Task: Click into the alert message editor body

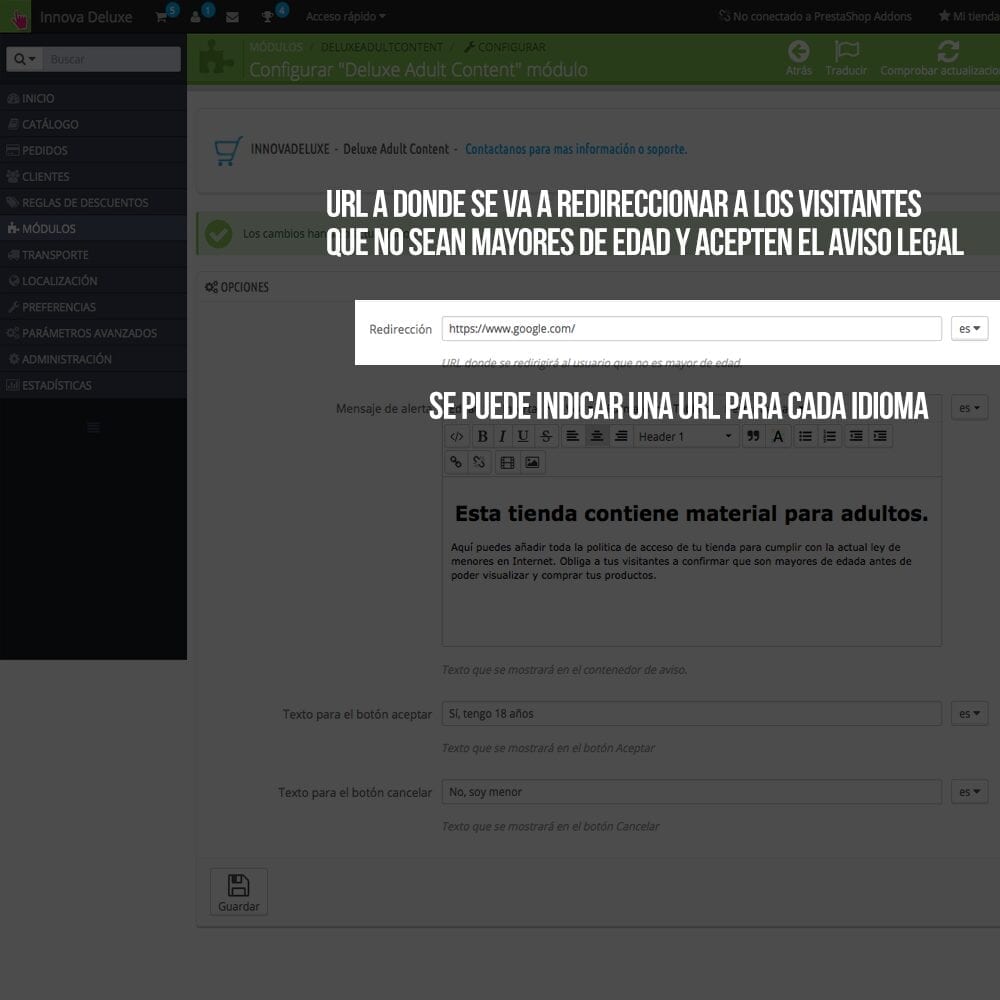Action: coord(691,561)
